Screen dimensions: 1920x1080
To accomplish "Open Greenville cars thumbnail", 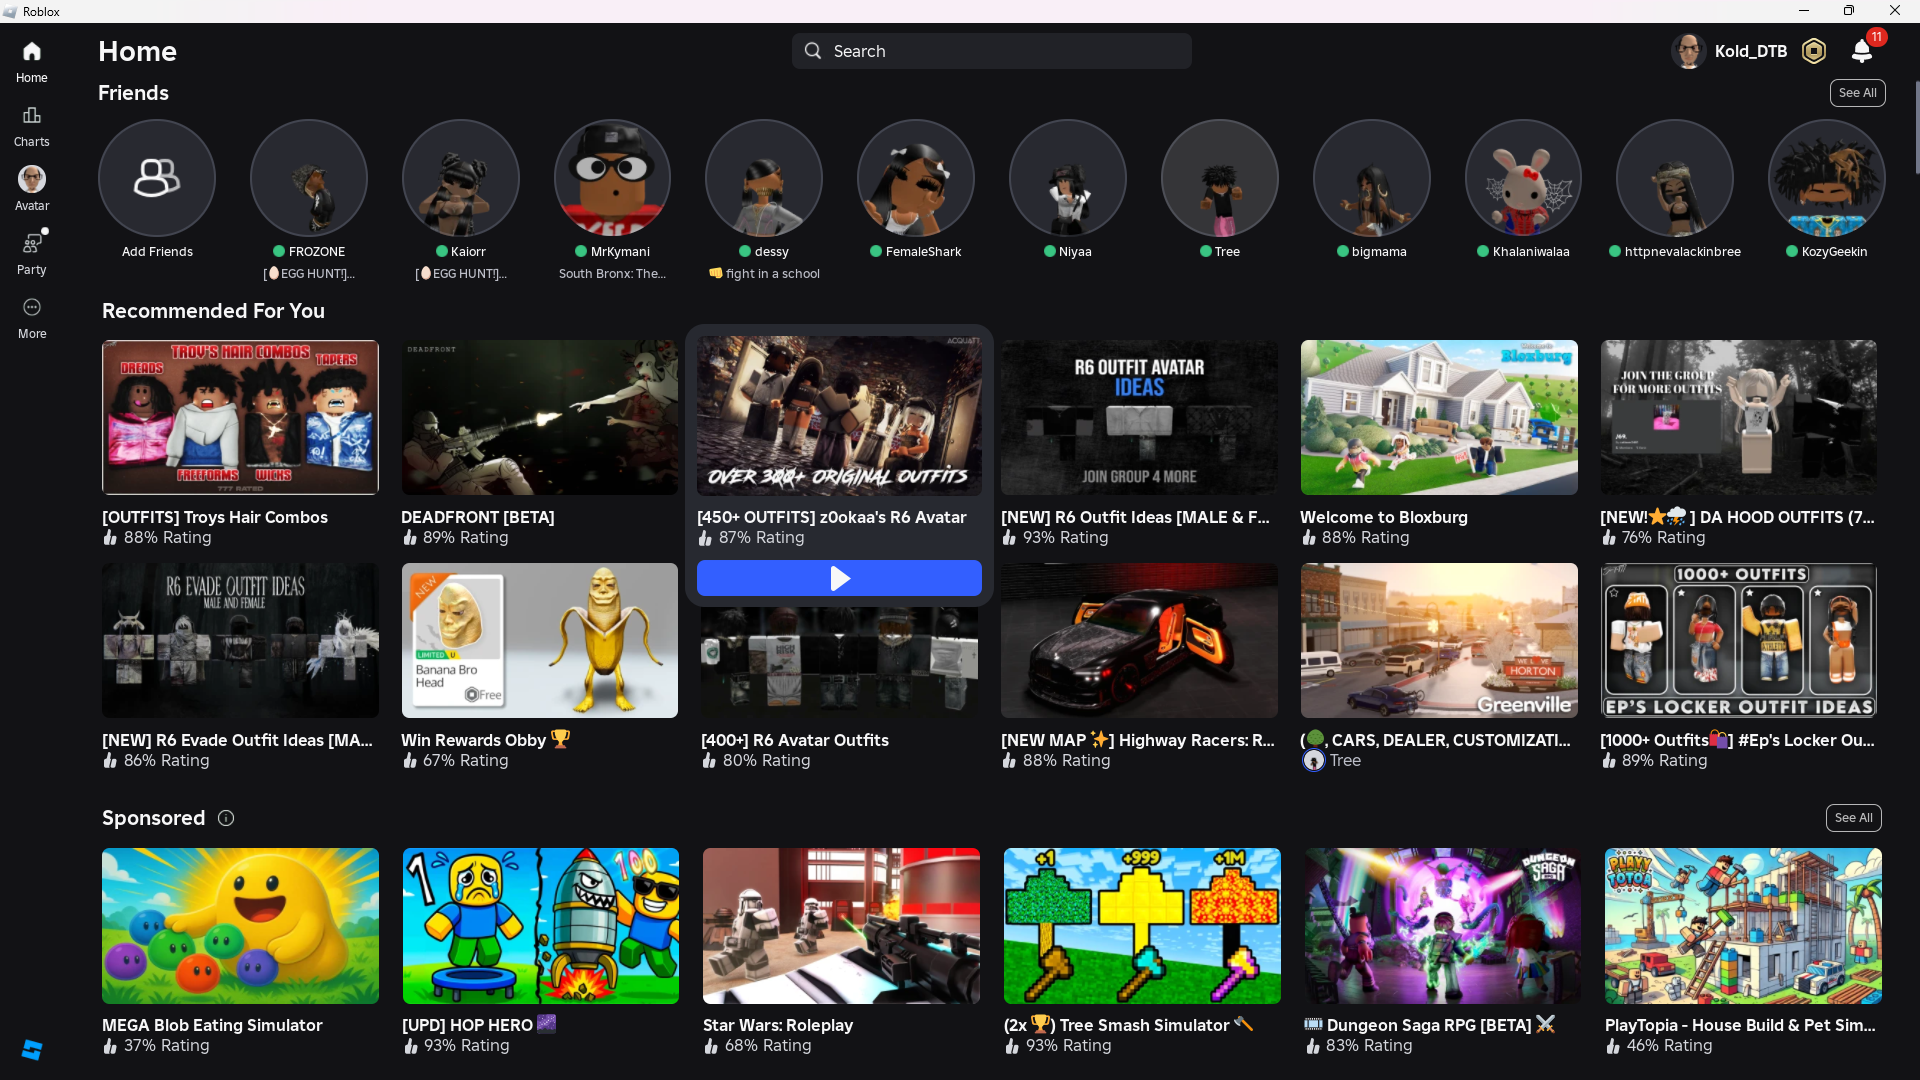I will coord(1439,640).
